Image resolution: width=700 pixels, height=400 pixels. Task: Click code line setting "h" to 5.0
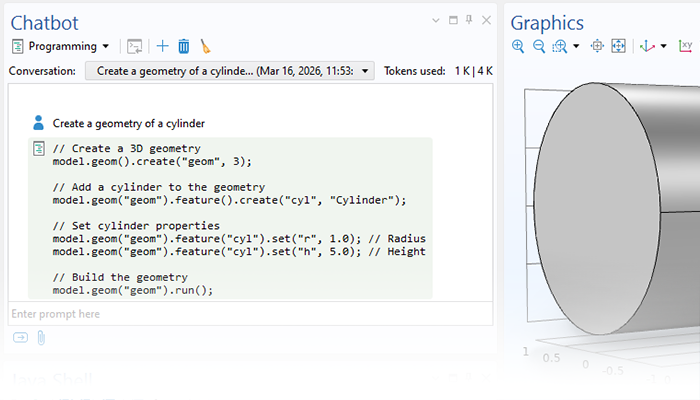(x=239, y=252)
